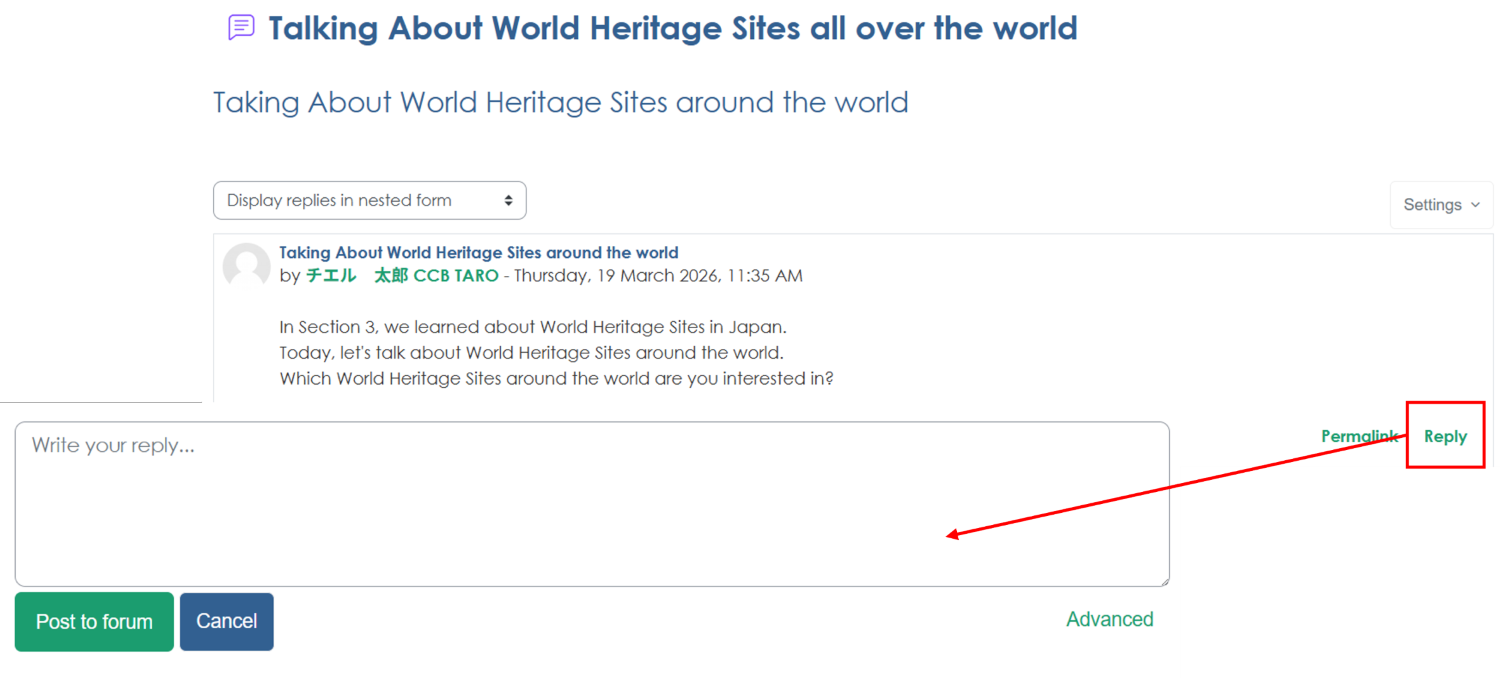Focus the Write your reply text area
1500x678 pixels.
pos(591,503)
